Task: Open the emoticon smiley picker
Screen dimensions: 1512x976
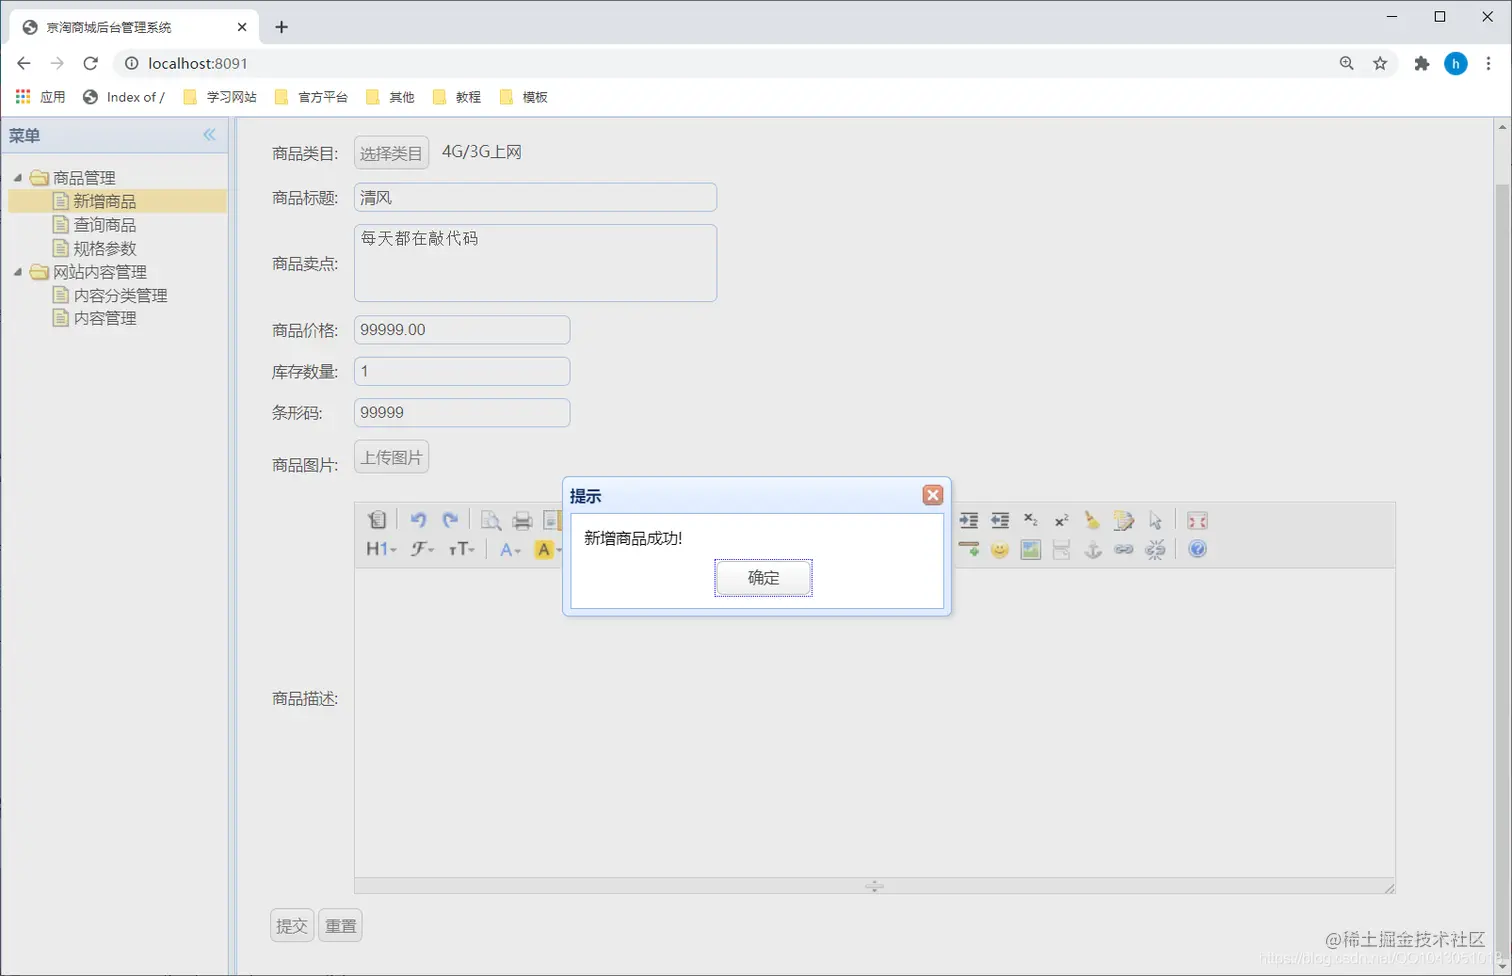Action: (1000, 549)
